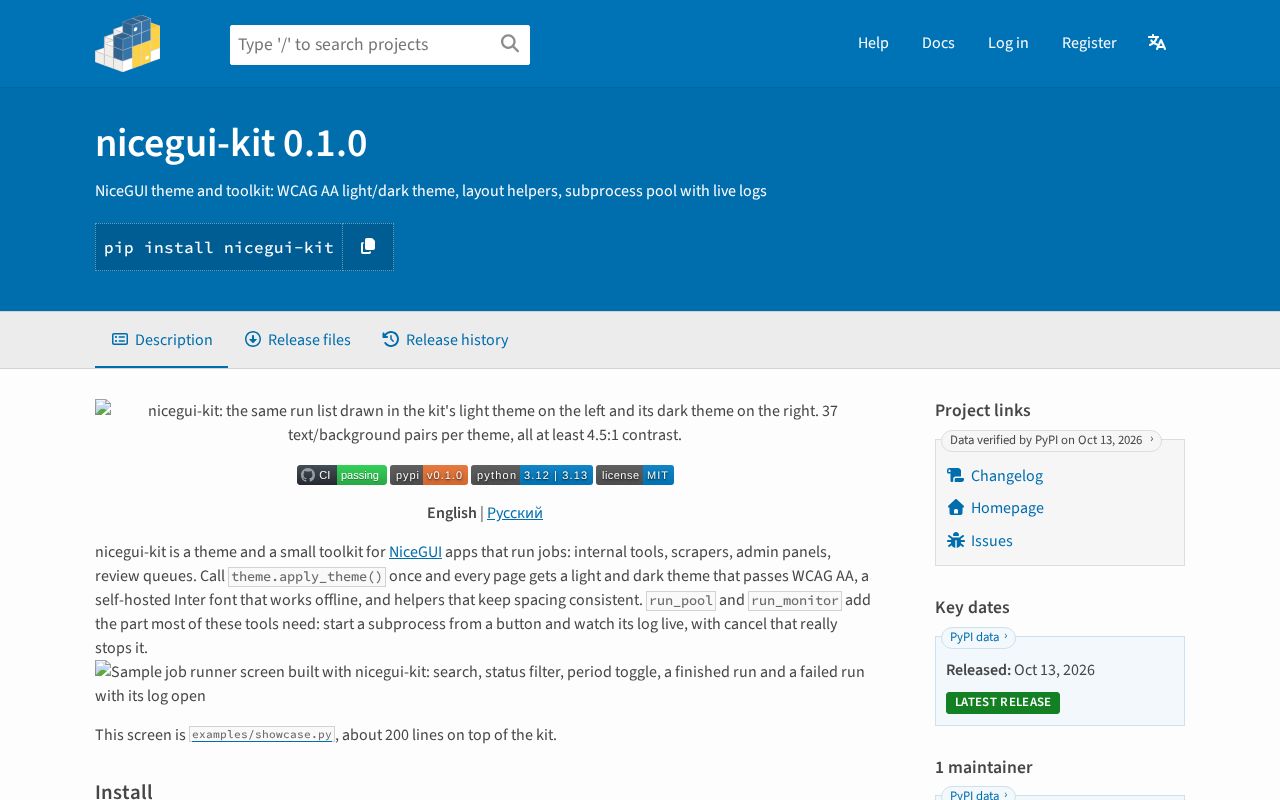
Task: Click the LATEST RELEASE badge
Action: [1003, 702]
